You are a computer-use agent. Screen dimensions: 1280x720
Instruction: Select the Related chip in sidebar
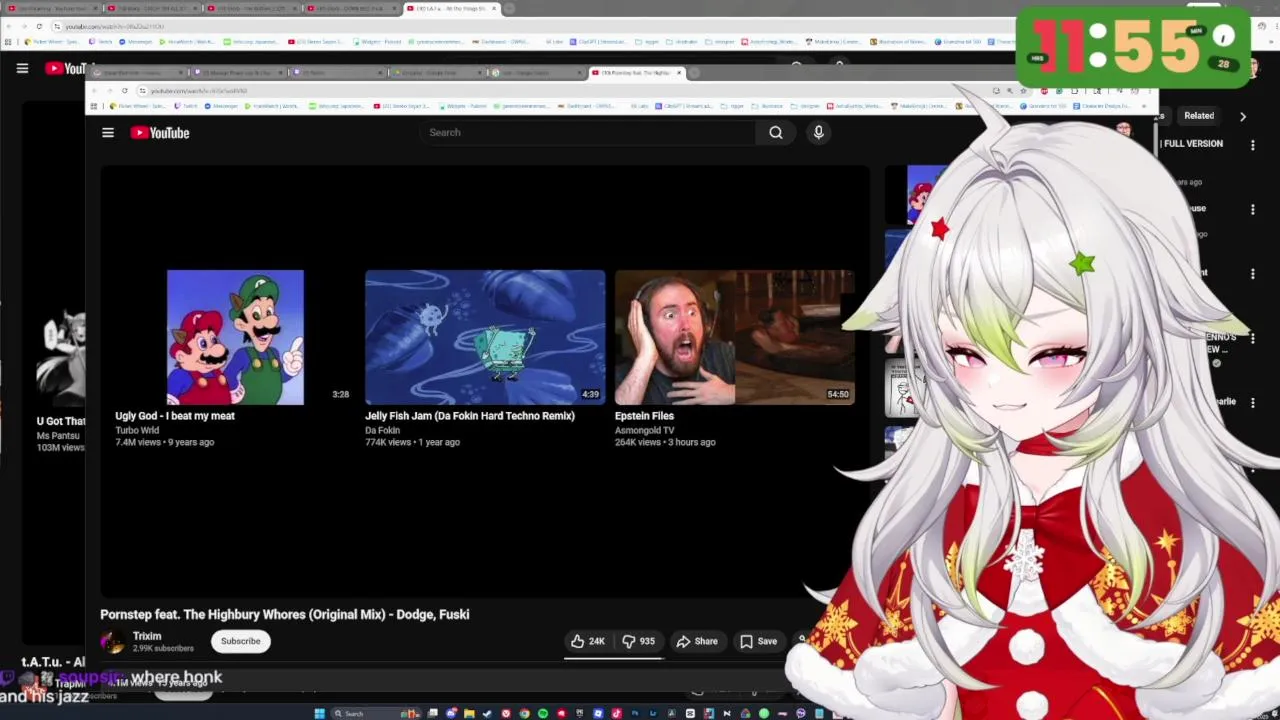coord(1199,116)
